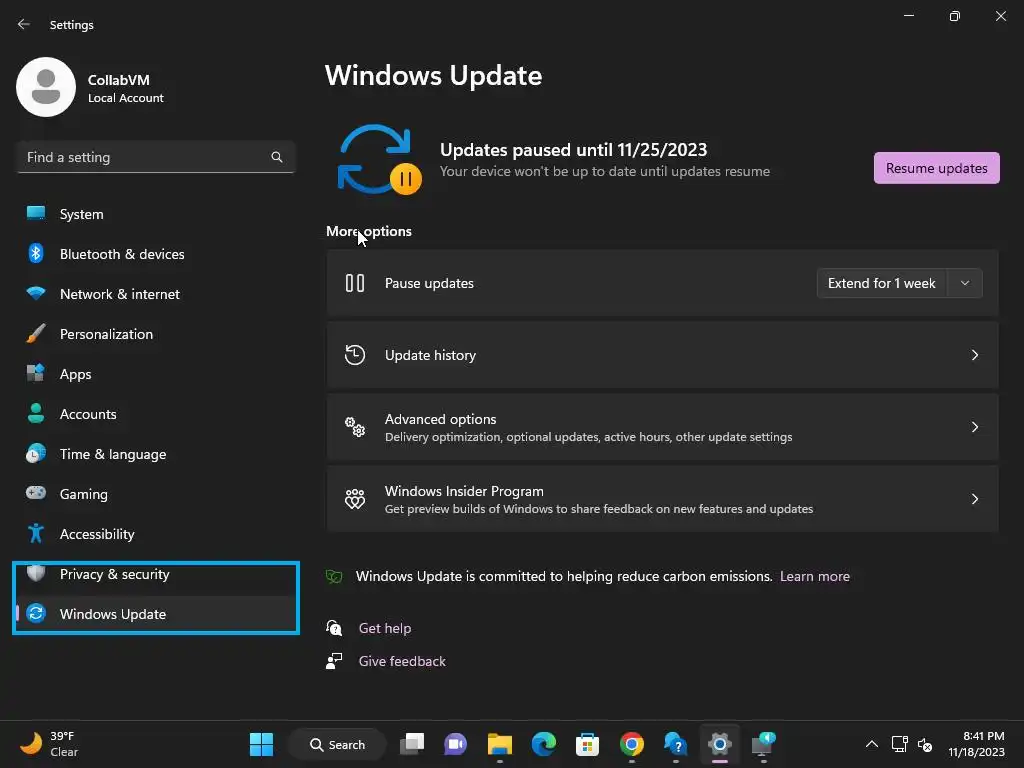Show hidden system tray icons

point(871,744)
